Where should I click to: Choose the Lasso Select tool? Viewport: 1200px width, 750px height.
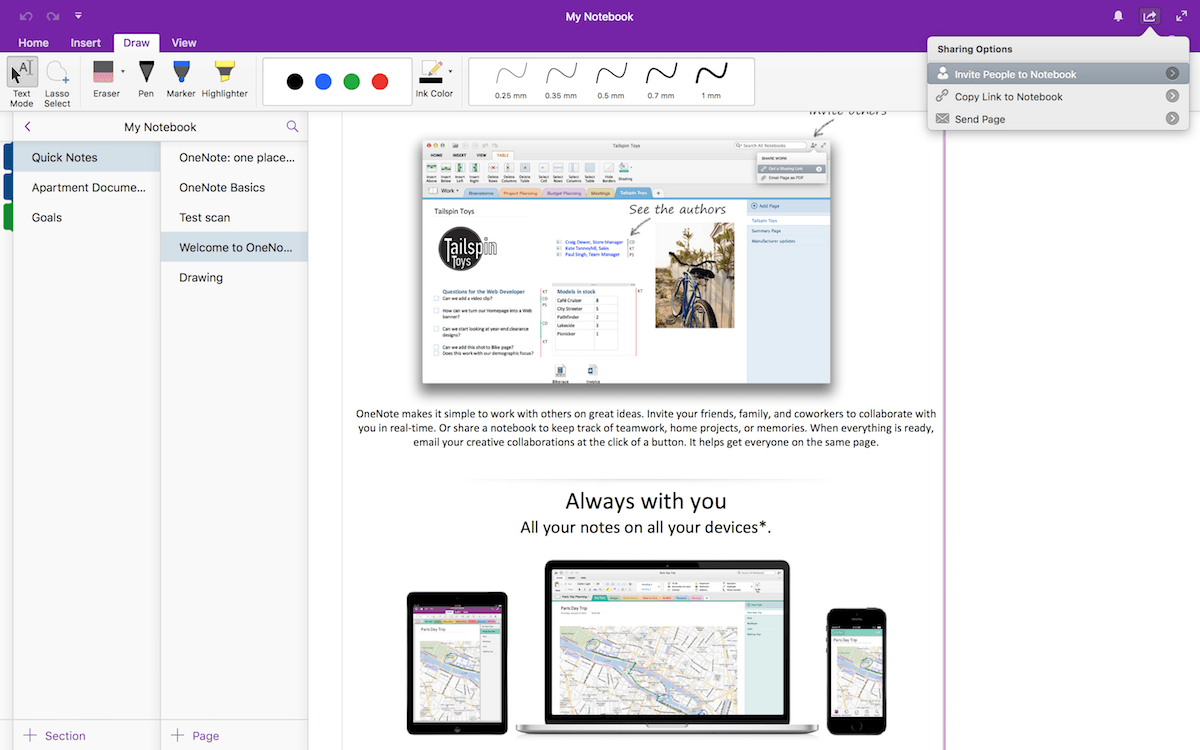57,82
